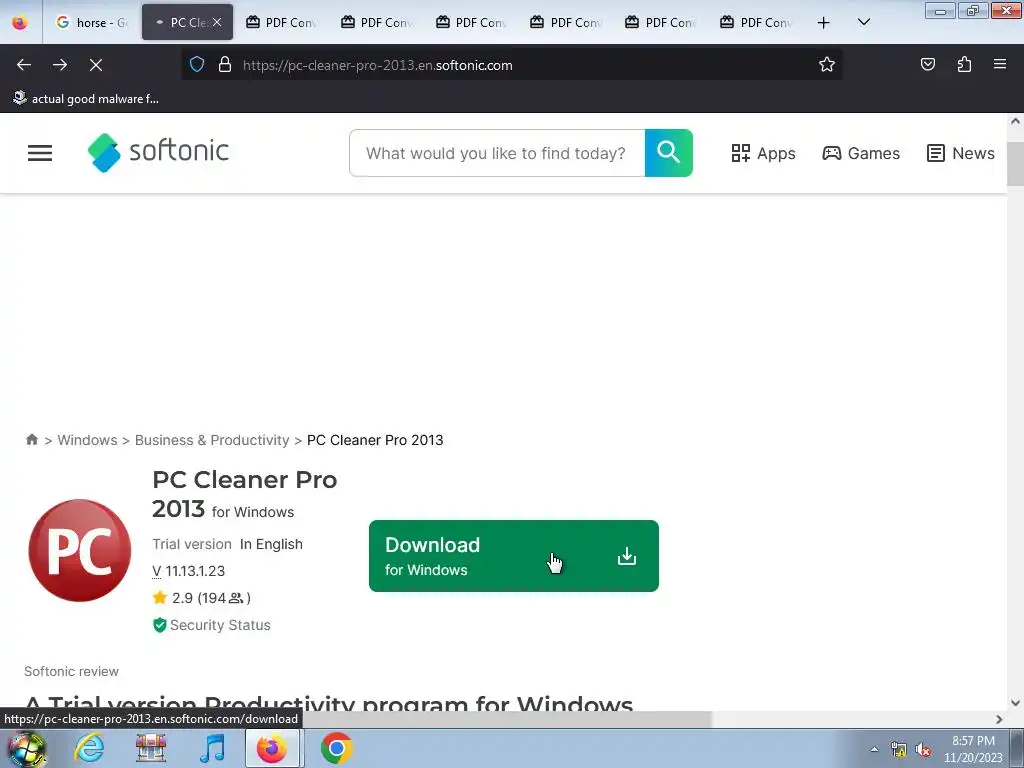Show hidden tray icons arrow
This screenshot has width=1024, height=768.
pos(874,750)
